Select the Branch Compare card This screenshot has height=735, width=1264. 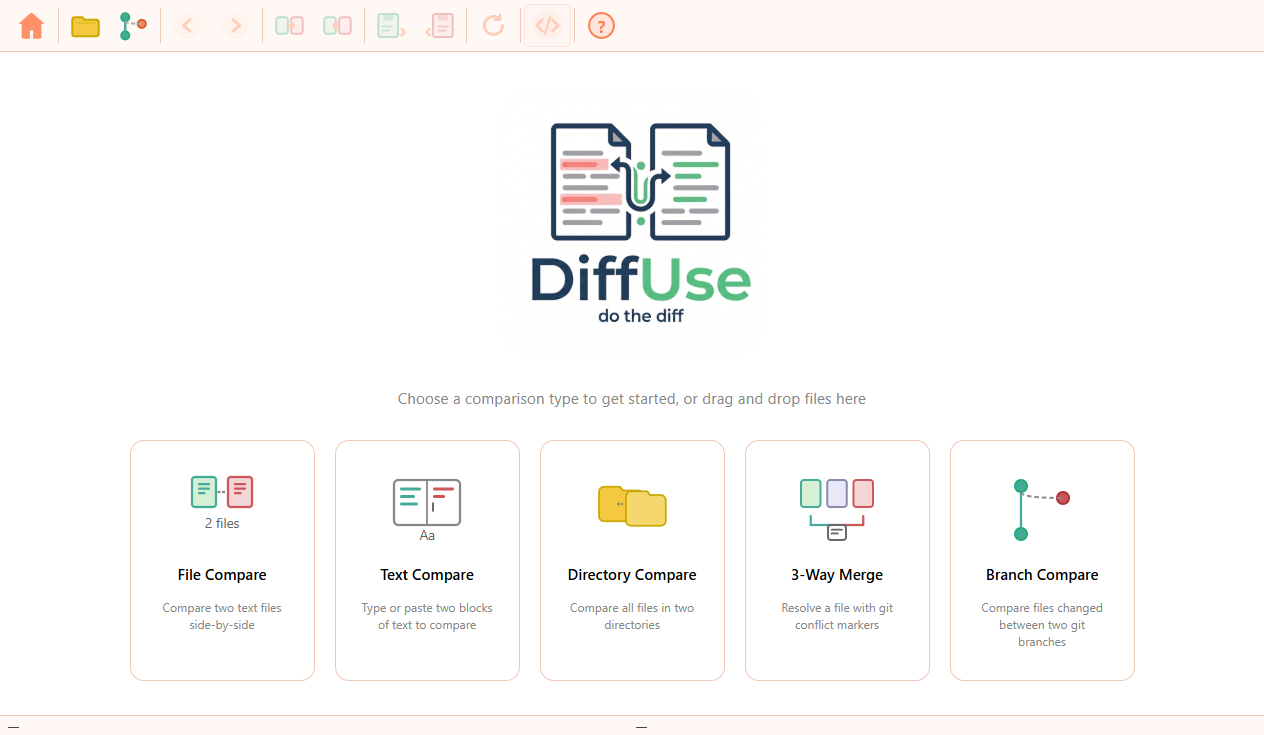click(1042, 560)
